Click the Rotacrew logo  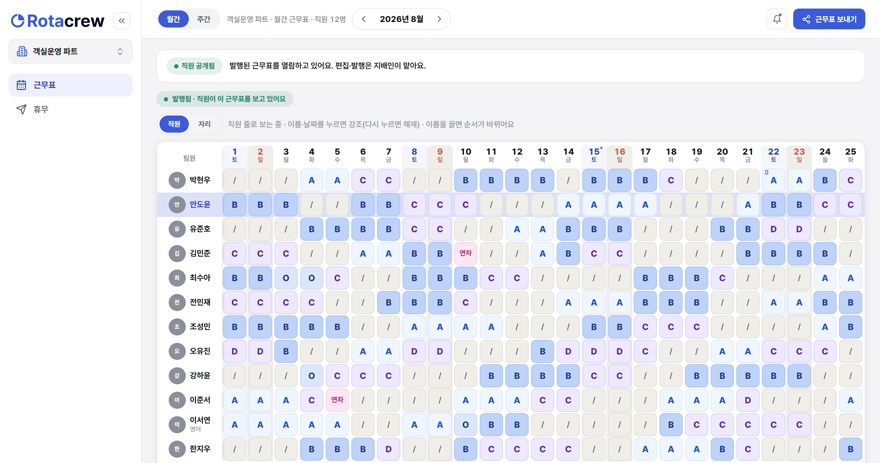pyautogui.click(x=58, y=21)
